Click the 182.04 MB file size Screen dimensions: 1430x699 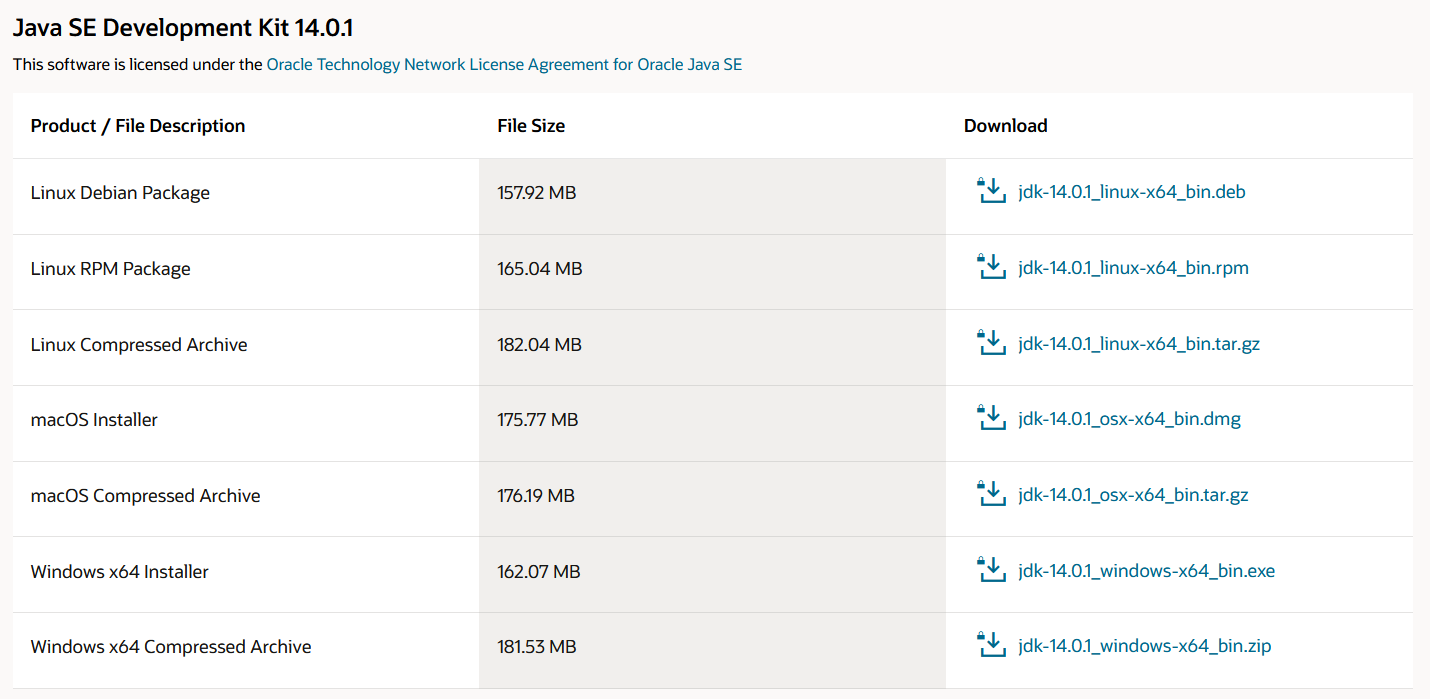tap(540, 345)
